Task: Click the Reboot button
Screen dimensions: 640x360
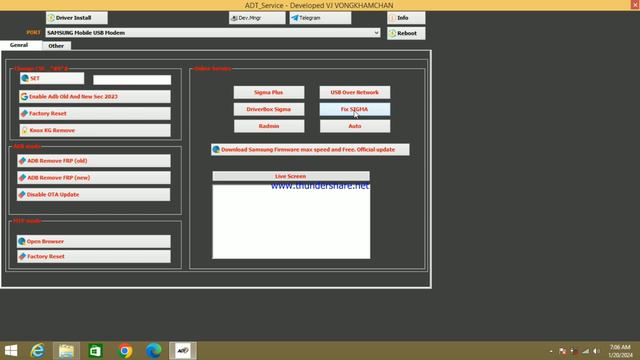Action: (406, 33)
